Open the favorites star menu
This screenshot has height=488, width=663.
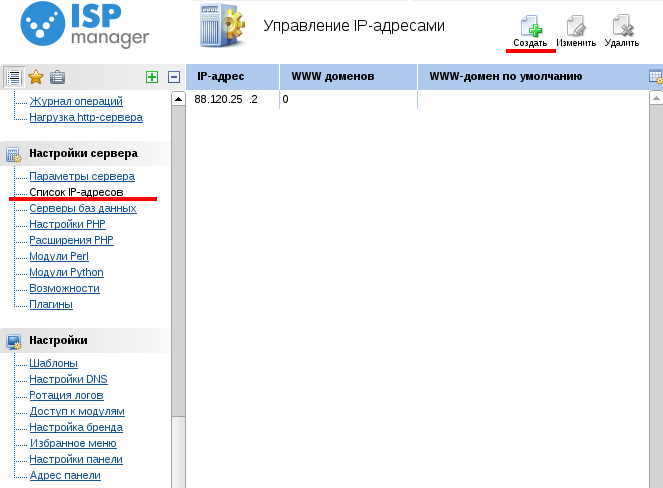coord(36,77)
